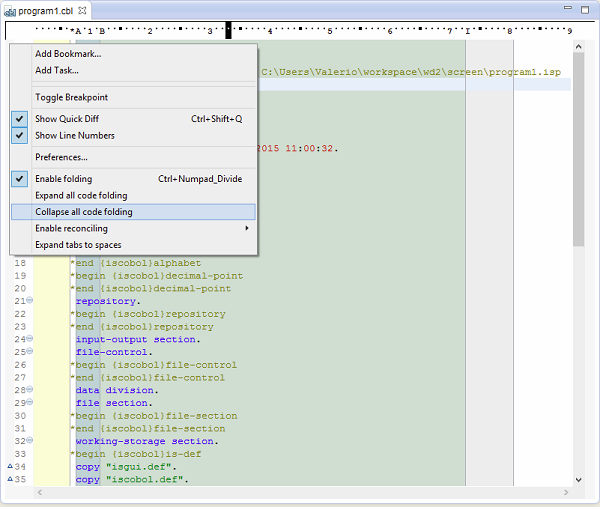The height and width of the screenshot is (507, 600).
Task: Collapse fold marker on line 21 repository
Action: [30, 301]
